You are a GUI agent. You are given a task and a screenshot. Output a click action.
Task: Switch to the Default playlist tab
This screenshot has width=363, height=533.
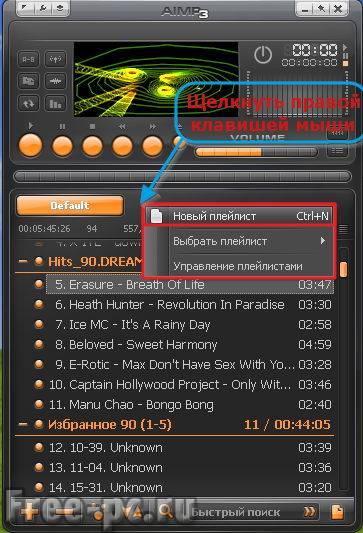(x=70, y=206)
